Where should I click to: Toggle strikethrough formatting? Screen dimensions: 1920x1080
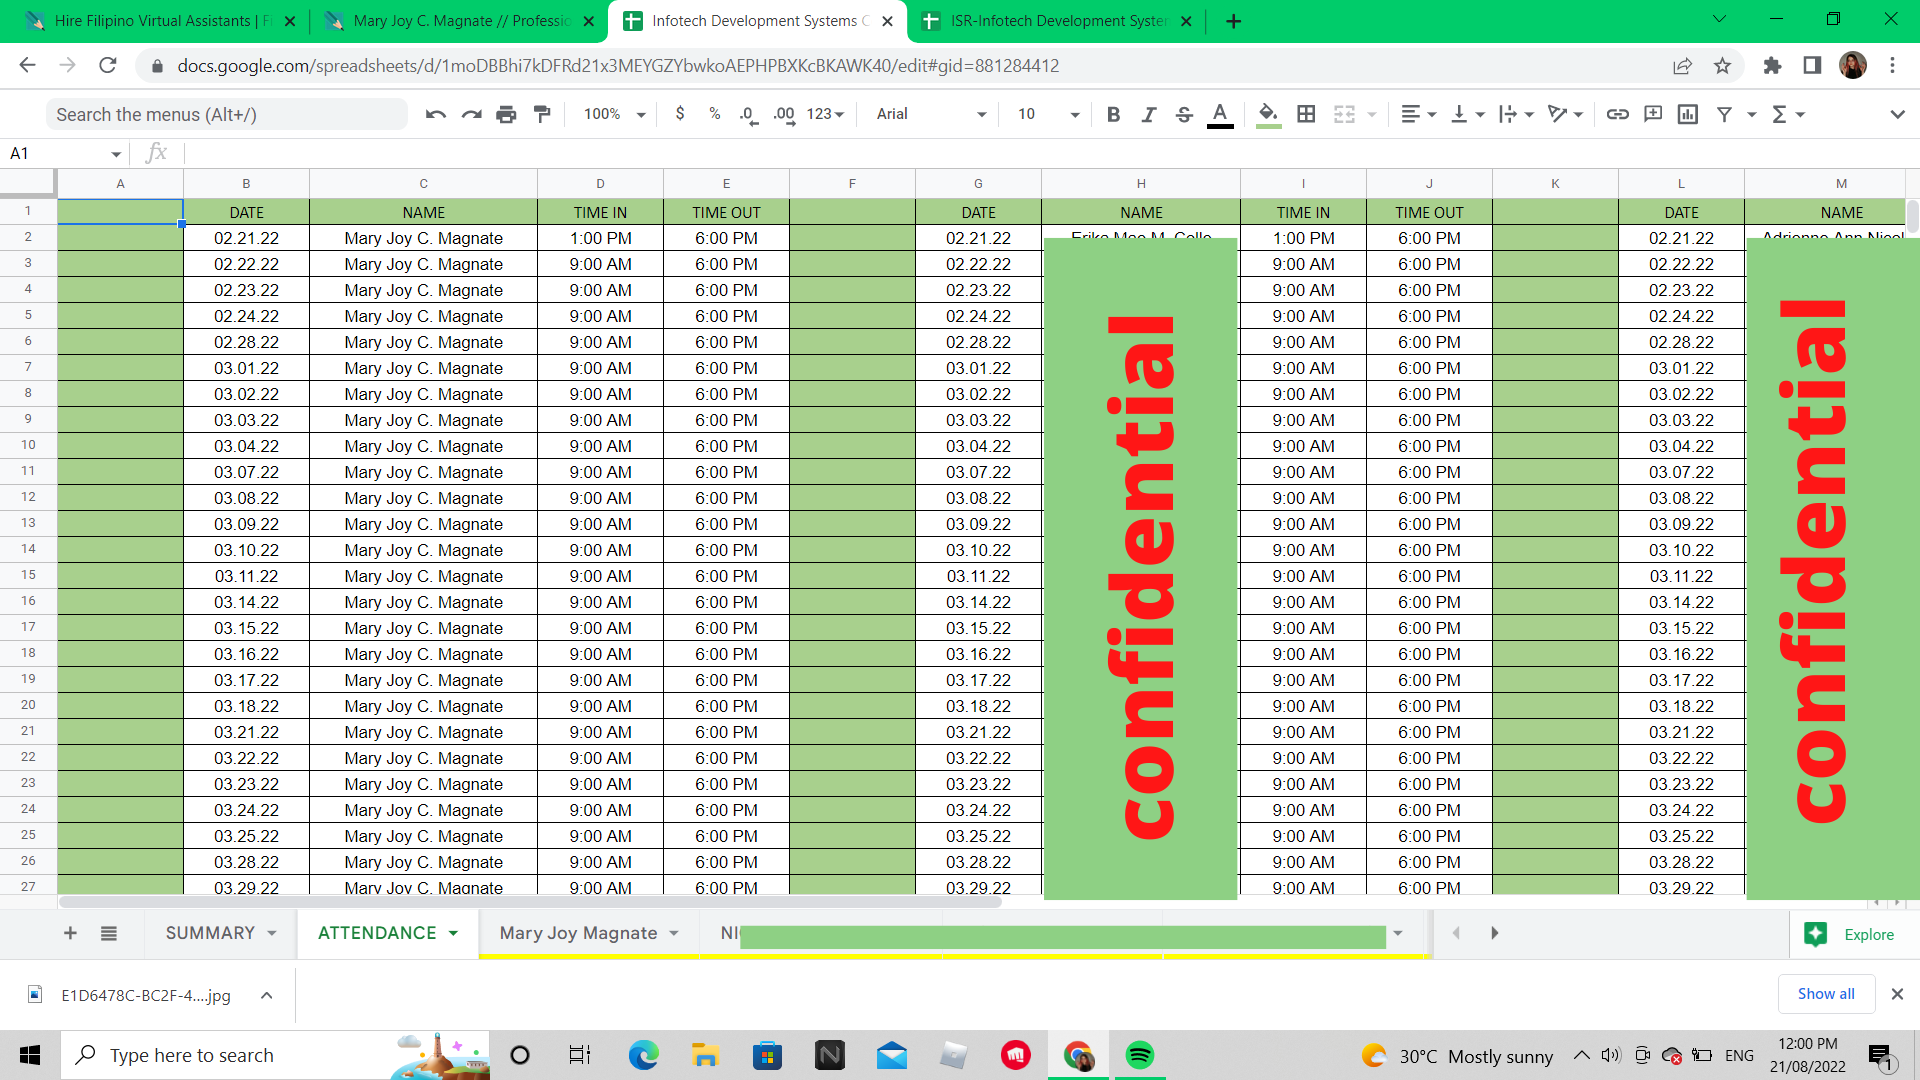point(1184,114)
